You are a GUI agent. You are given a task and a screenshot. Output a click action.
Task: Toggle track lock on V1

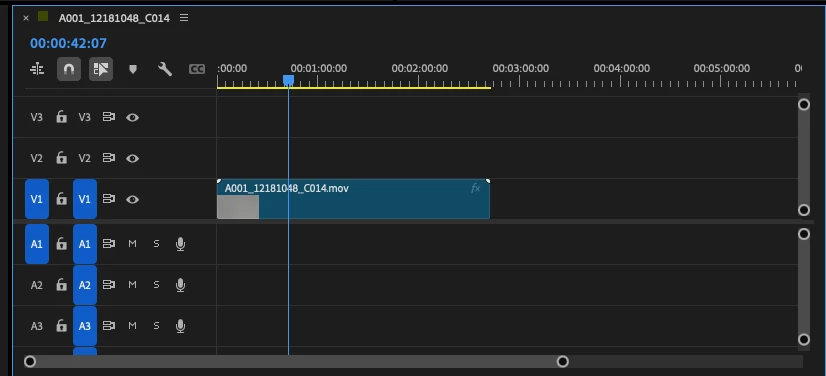(62, 199)
